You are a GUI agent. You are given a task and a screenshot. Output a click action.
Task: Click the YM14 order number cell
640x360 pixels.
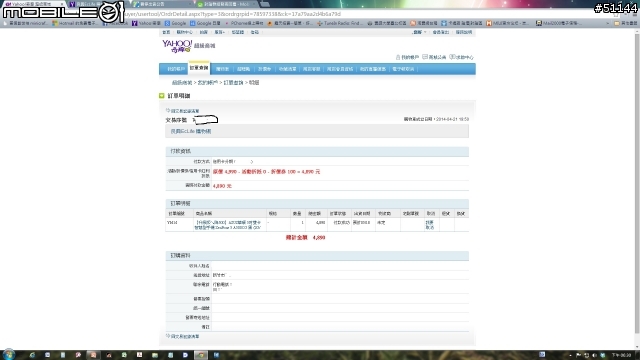[172, 223]
